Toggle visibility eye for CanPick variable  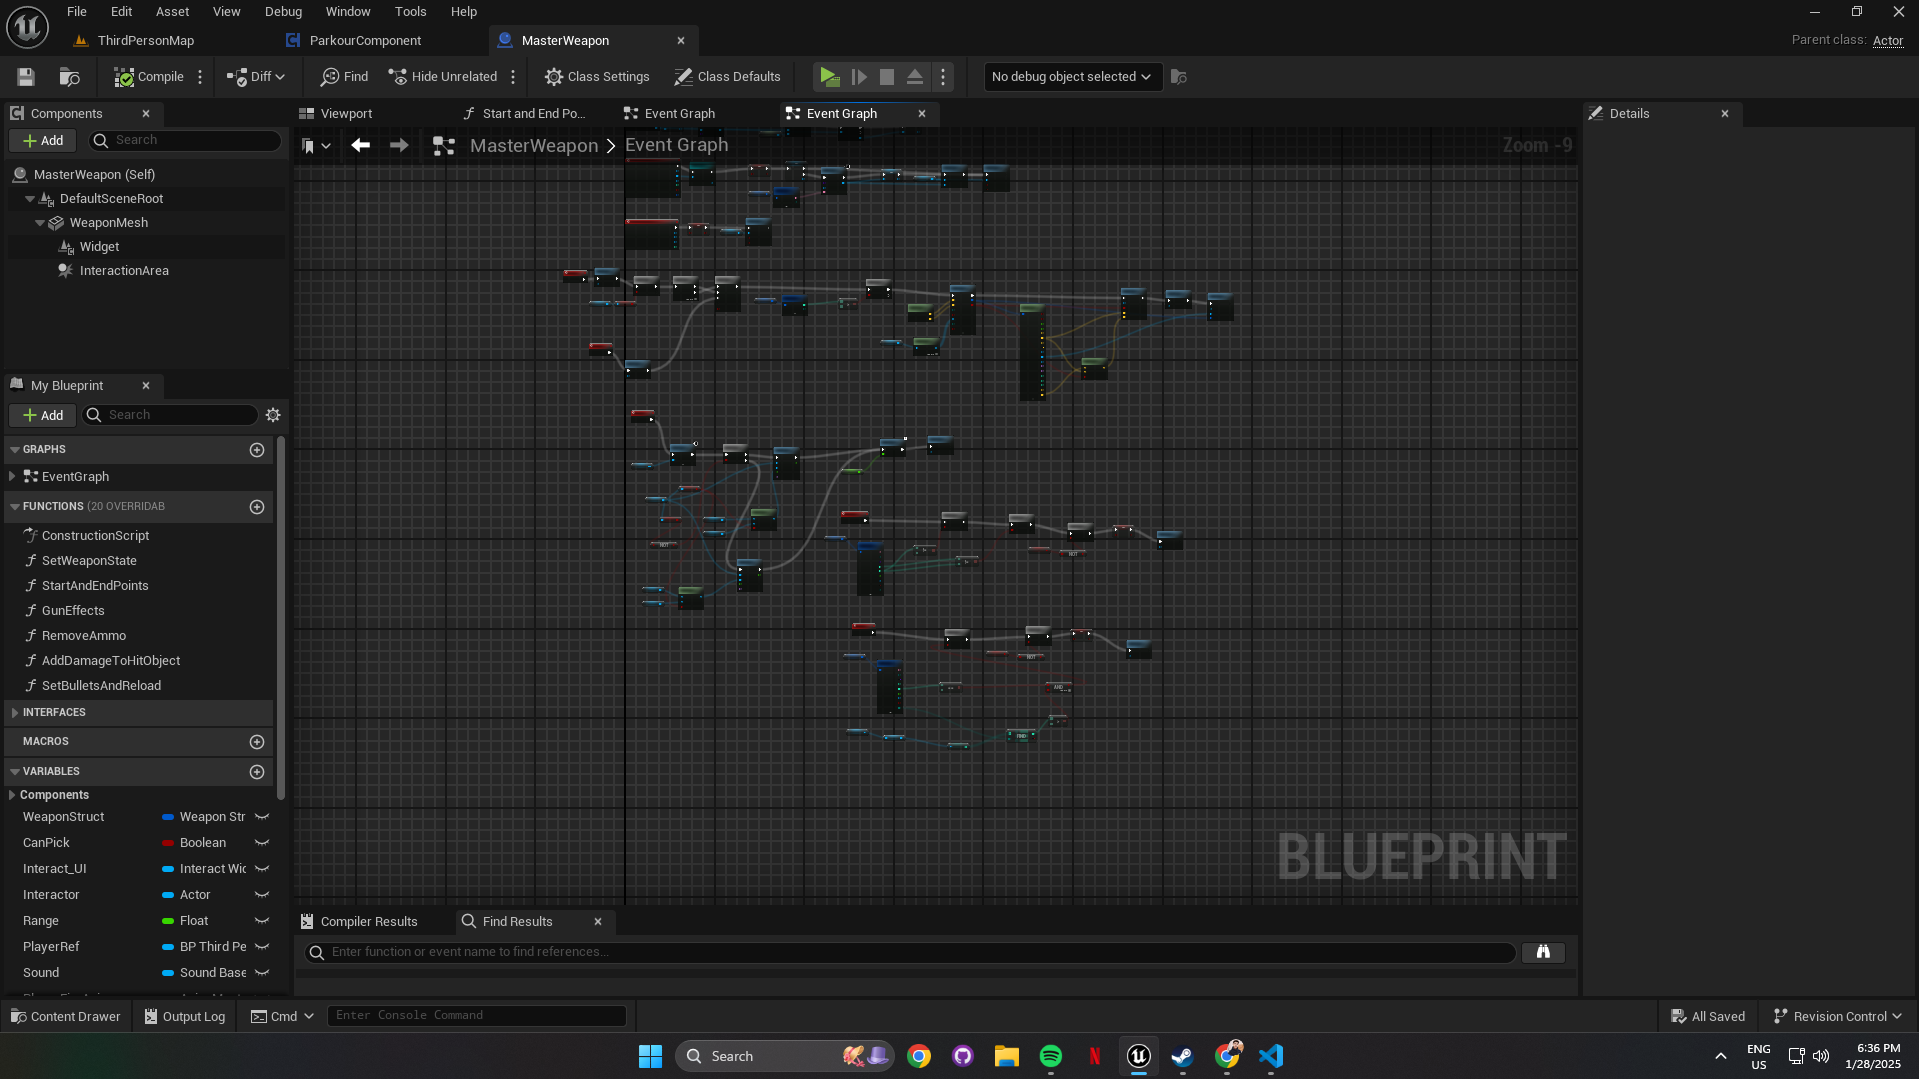click(262, 843)
